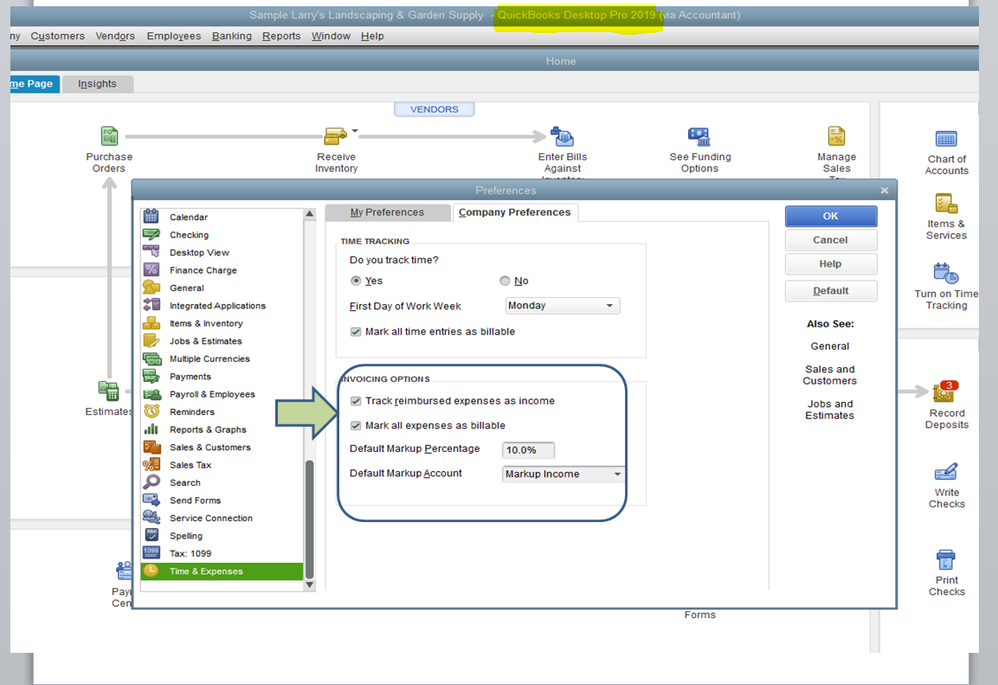
Task: Open Receive Inventory icon
Action: 335,136
